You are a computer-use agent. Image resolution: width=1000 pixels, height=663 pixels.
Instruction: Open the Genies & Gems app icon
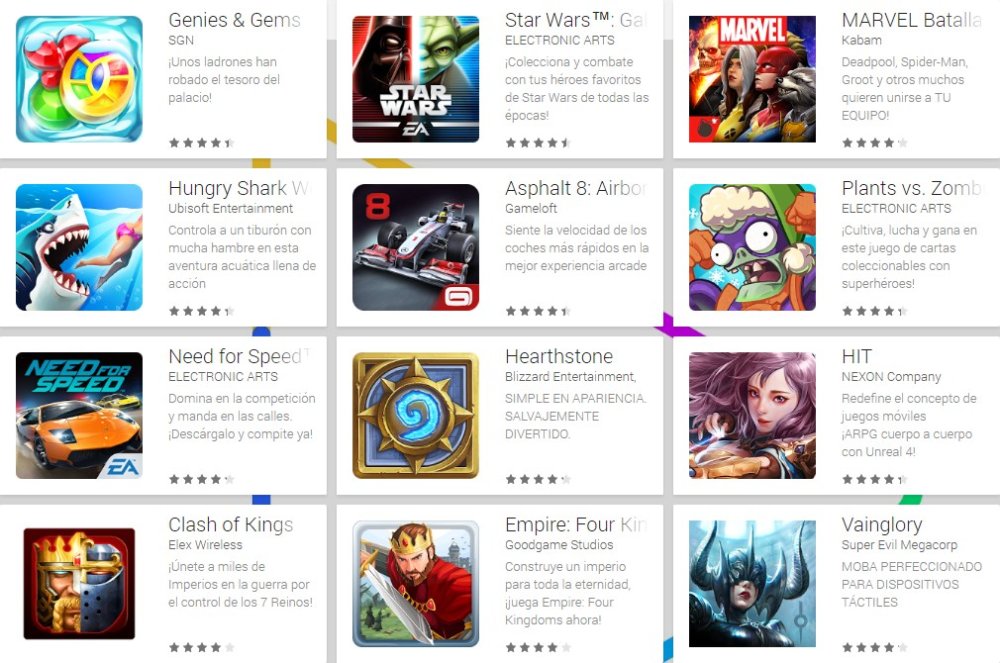[79, 79]
